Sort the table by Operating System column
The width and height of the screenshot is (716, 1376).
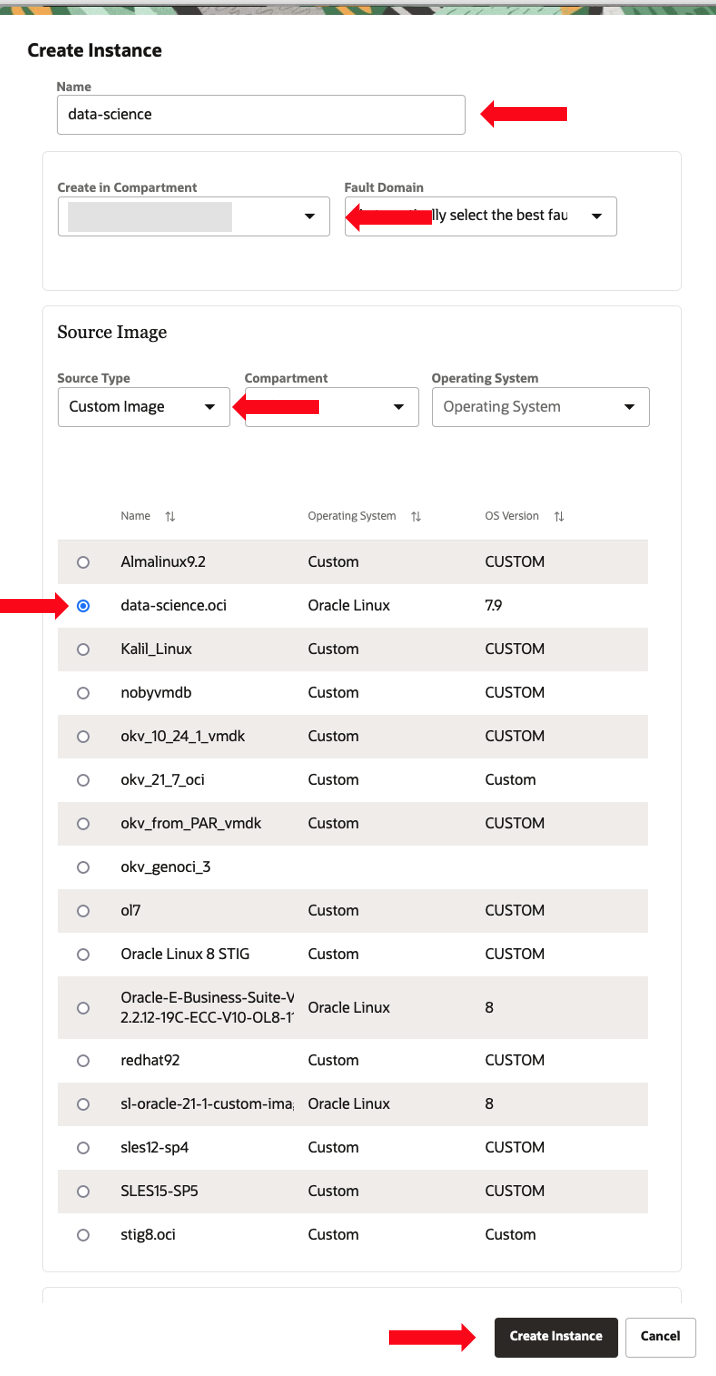pos(416,516)
